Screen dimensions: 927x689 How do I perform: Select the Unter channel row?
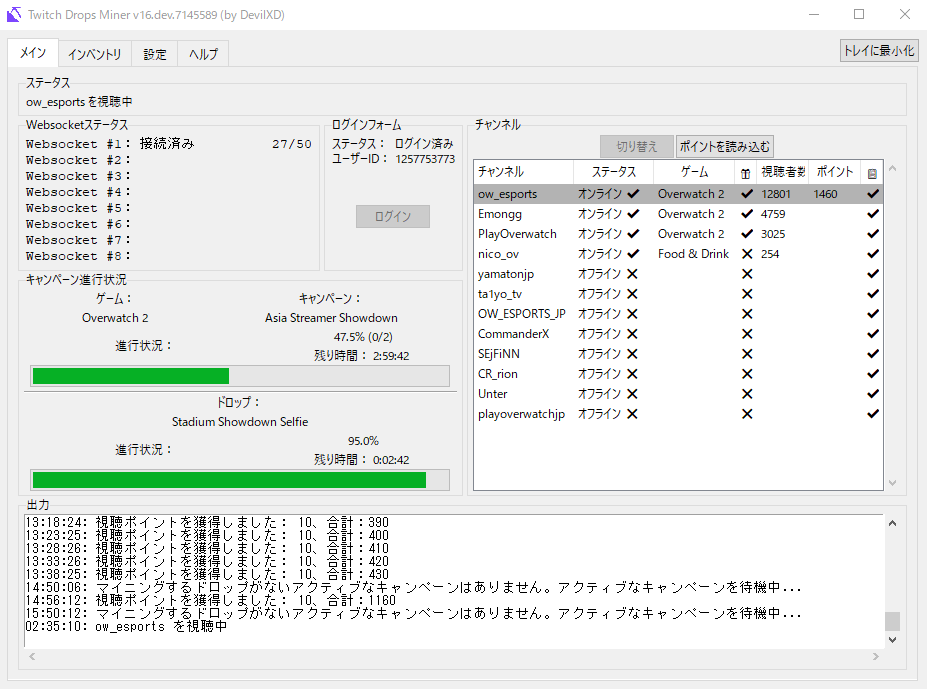click(678, 394)
